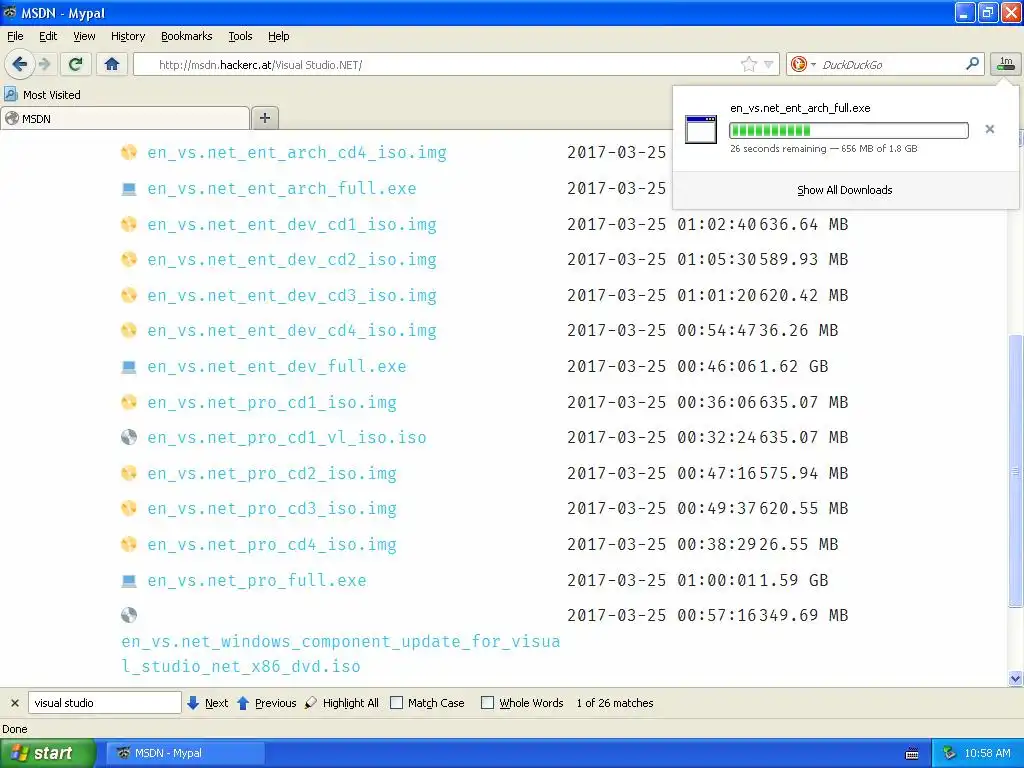Open the File menu
1024x768 pixels.
15,36
